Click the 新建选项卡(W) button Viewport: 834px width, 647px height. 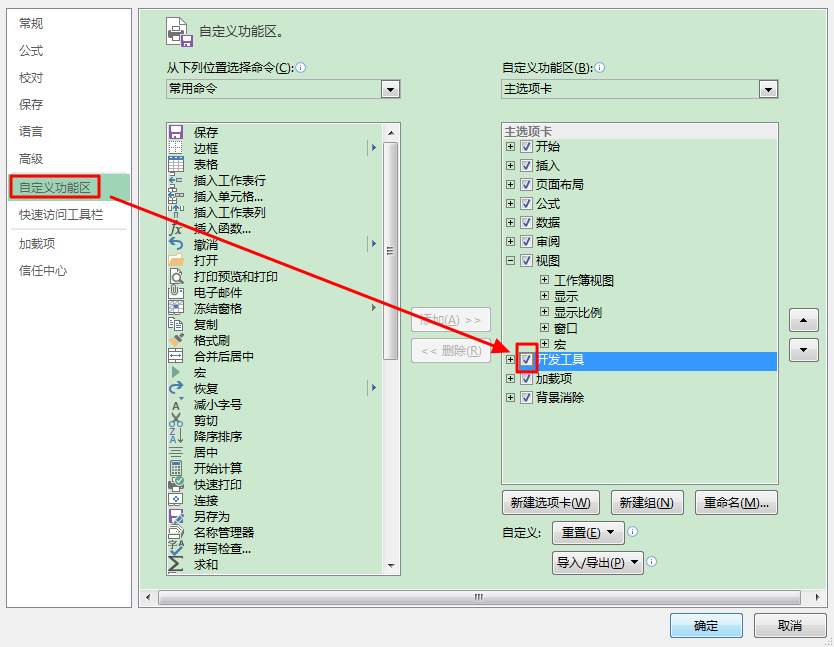click(551, 503)
